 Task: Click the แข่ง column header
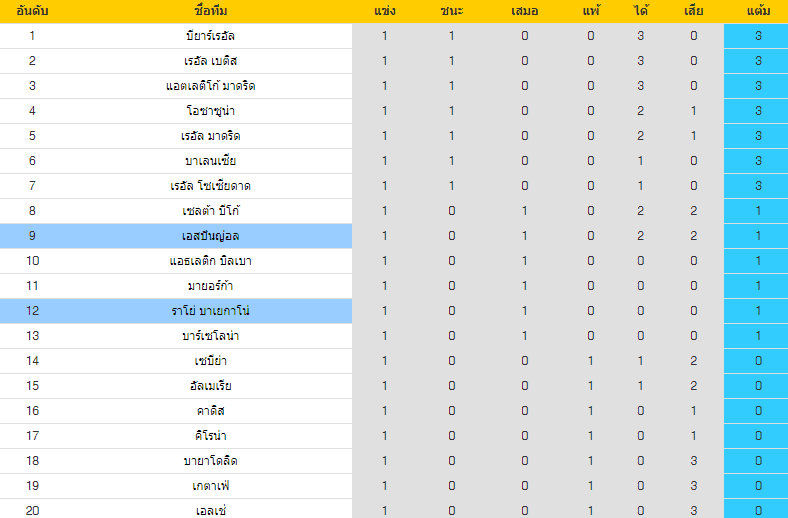coord(384,11)
